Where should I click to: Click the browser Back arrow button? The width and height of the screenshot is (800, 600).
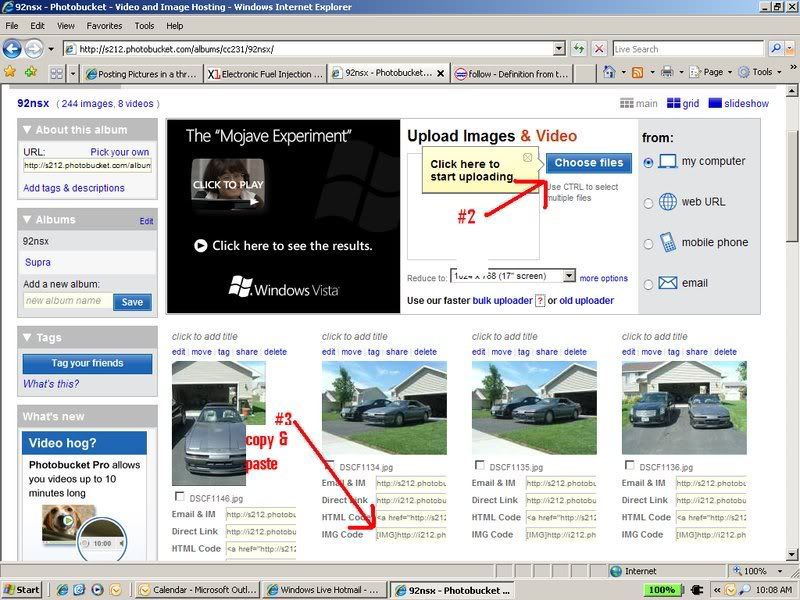coord(12,49)
